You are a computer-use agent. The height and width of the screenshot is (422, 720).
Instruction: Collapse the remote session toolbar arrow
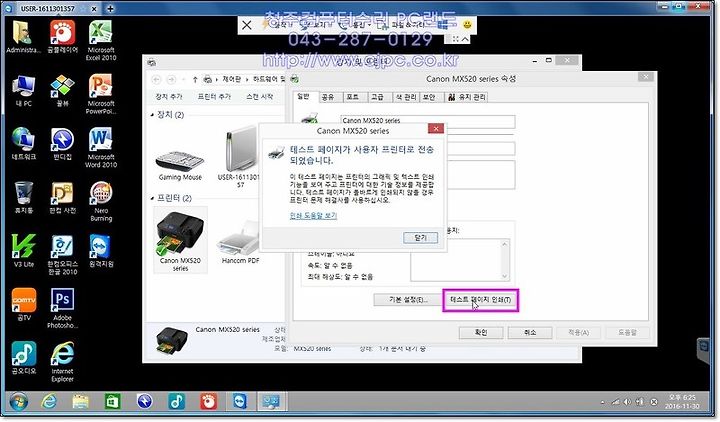click(465, 39)
